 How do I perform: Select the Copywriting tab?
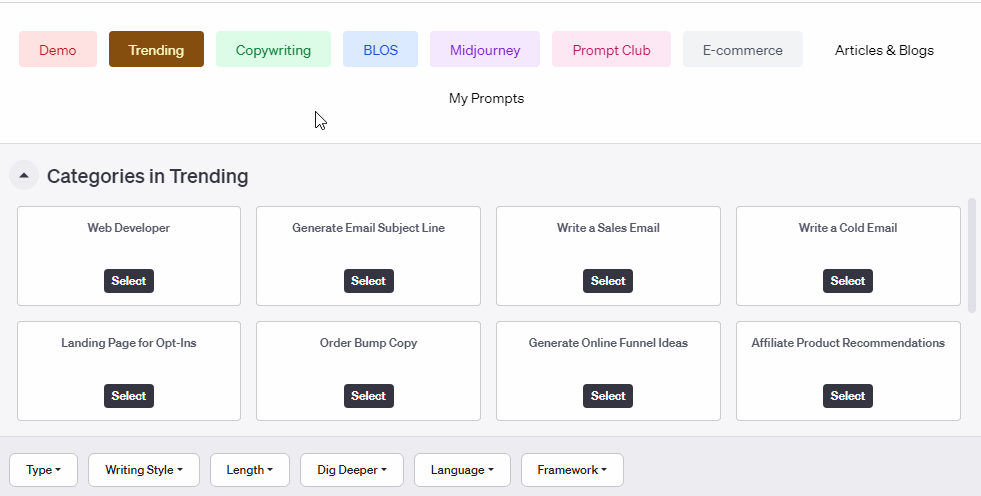pyautogui.click(x=273, y=50)
